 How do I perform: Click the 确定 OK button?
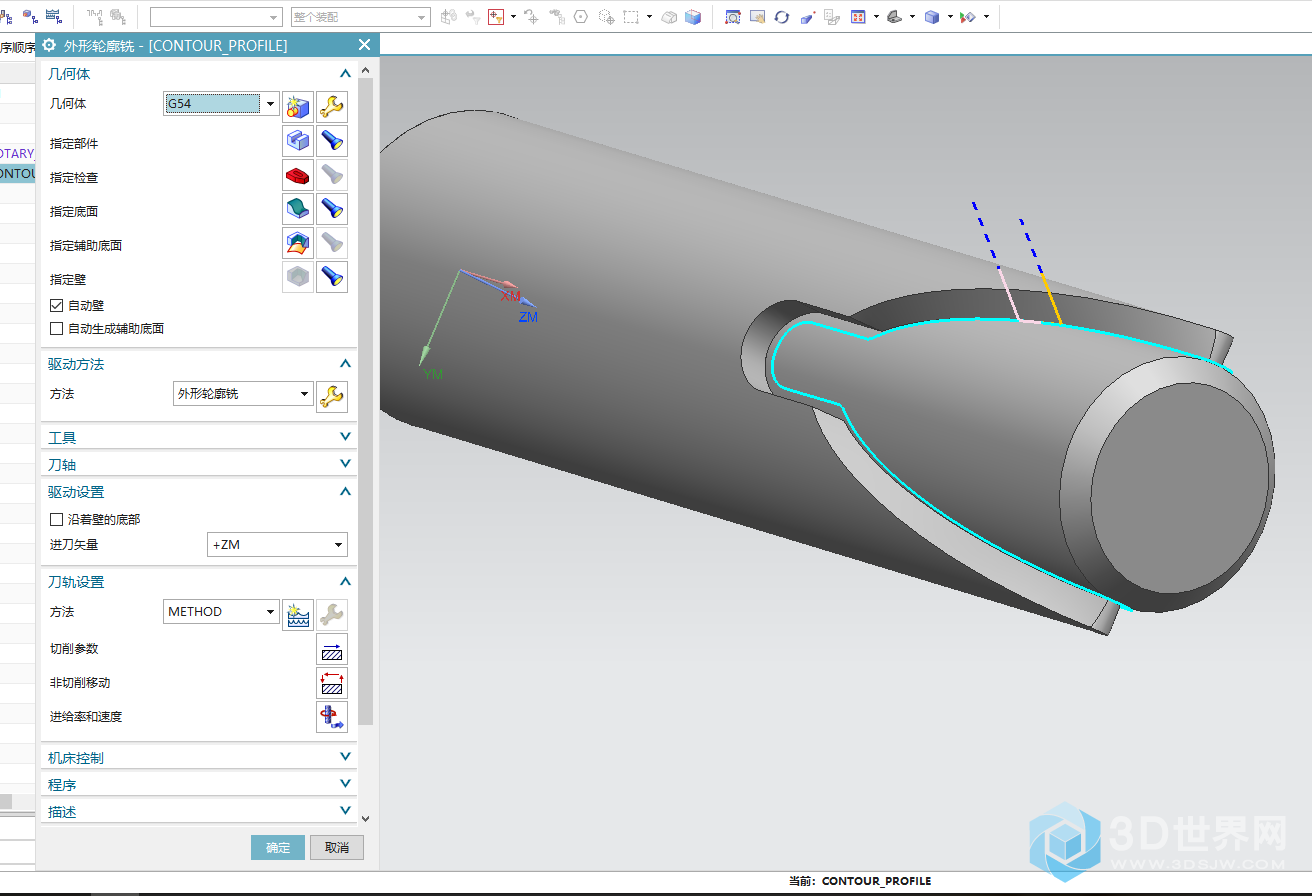[278, 848]
